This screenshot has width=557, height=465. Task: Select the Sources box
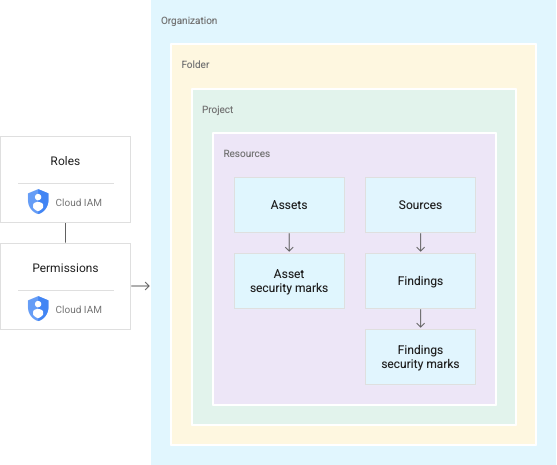(421, 205)
